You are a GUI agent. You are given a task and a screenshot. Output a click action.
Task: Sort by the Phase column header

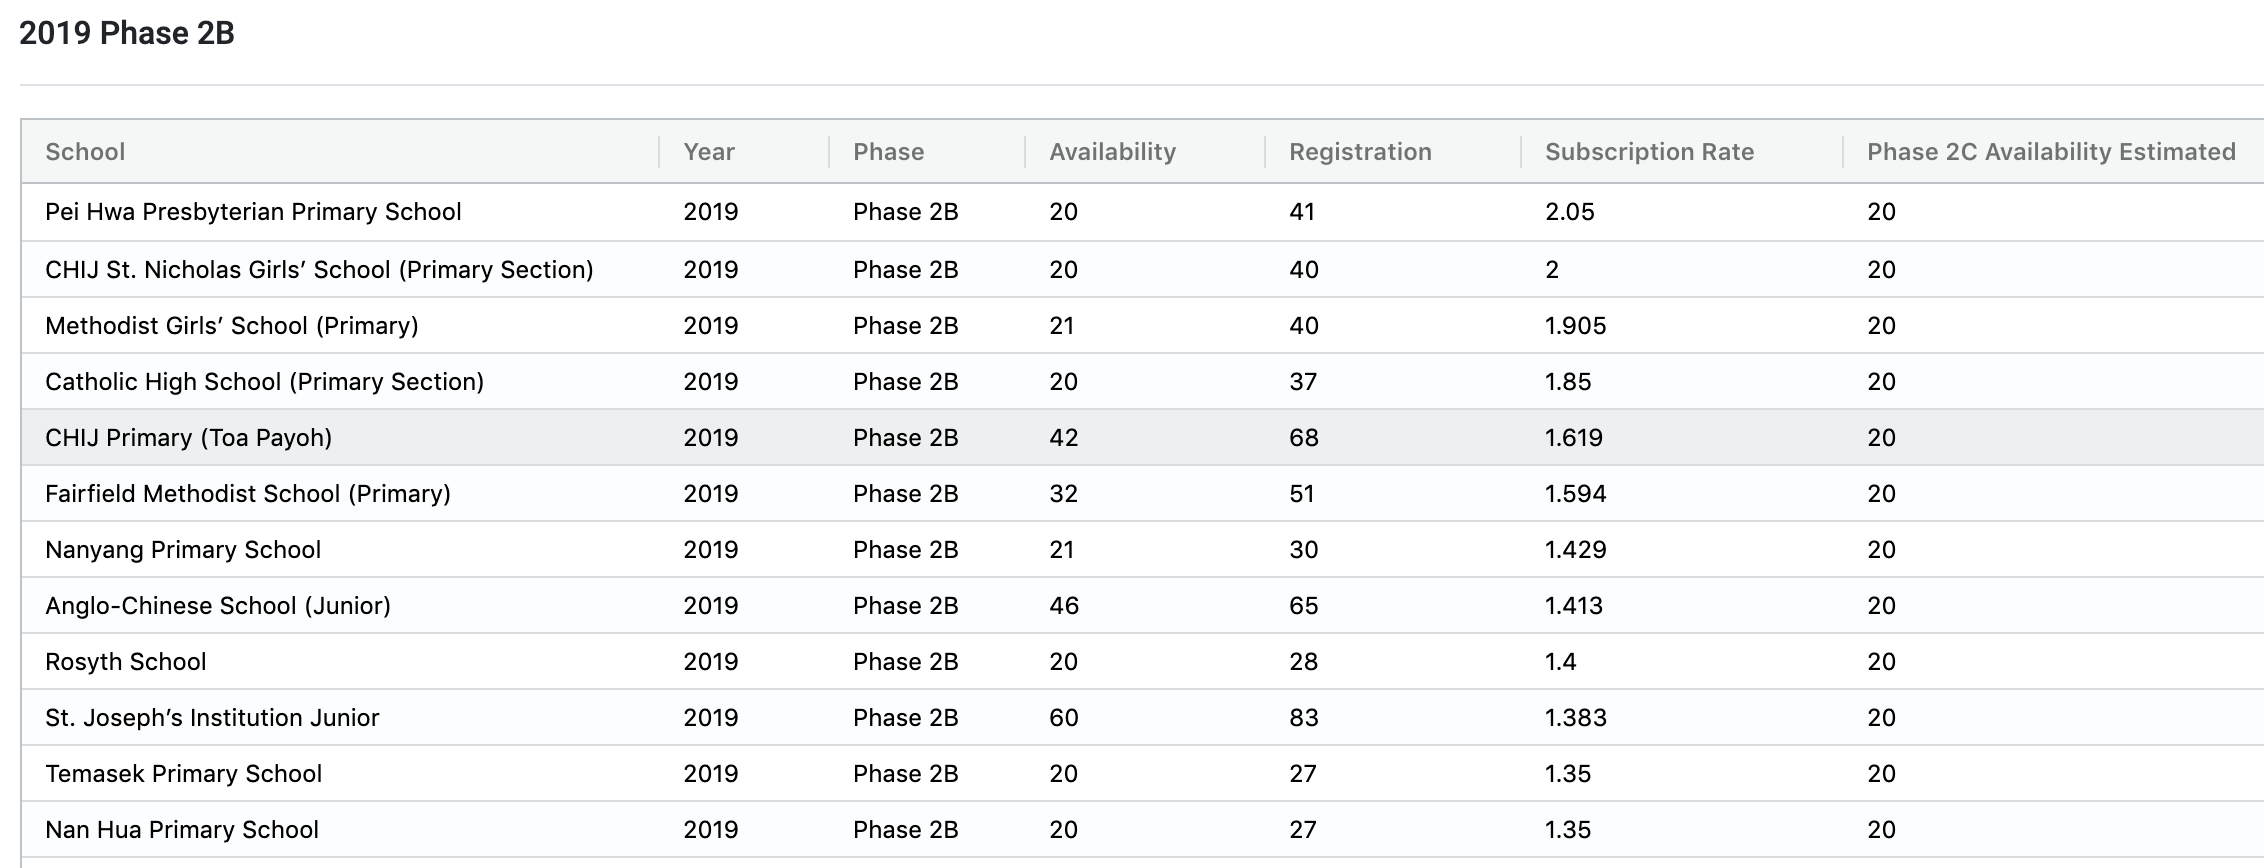click(x=888, y=152)
